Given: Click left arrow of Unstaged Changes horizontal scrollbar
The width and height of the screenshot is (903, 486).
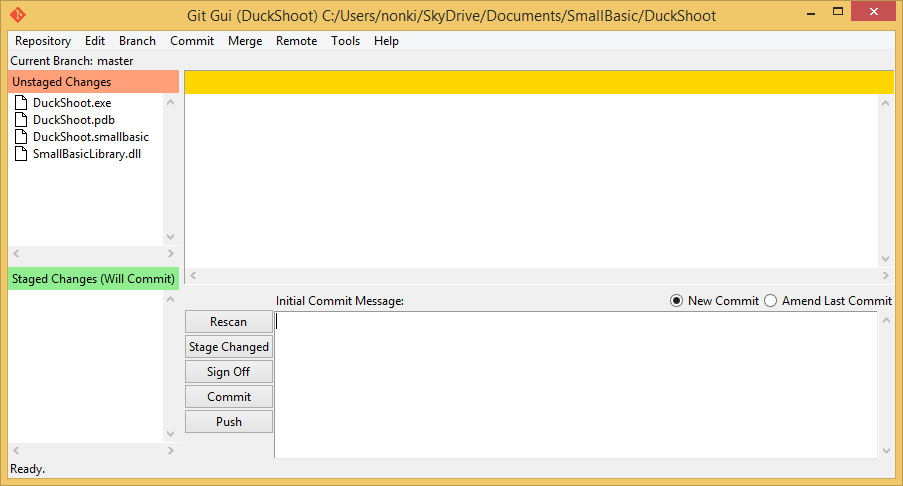Looking at the screenshot, I should click(16, 253).
